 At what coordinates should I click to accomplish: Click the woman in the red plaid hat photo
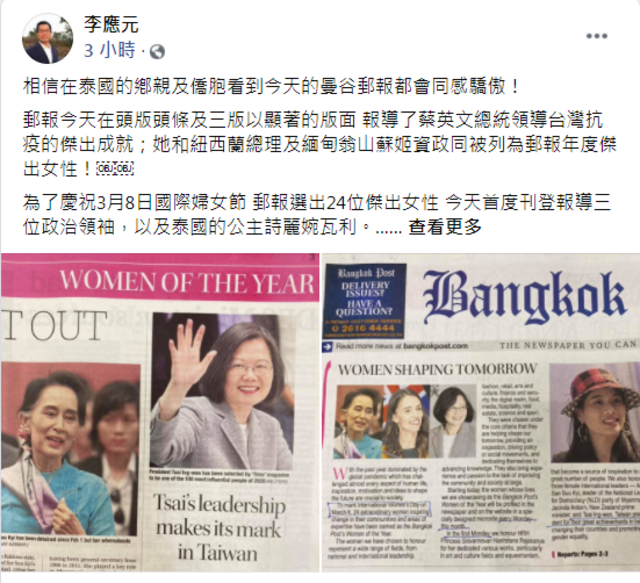coord(595,413)
